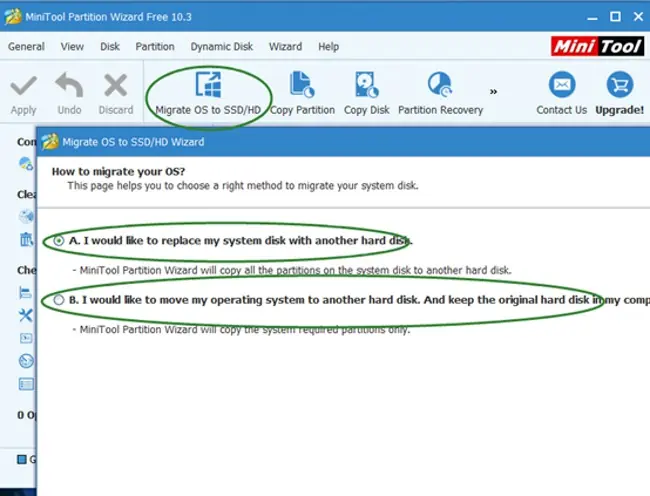Open the Disk menu
The width and height of the screenshot is (650, 496).
point(110,46)
